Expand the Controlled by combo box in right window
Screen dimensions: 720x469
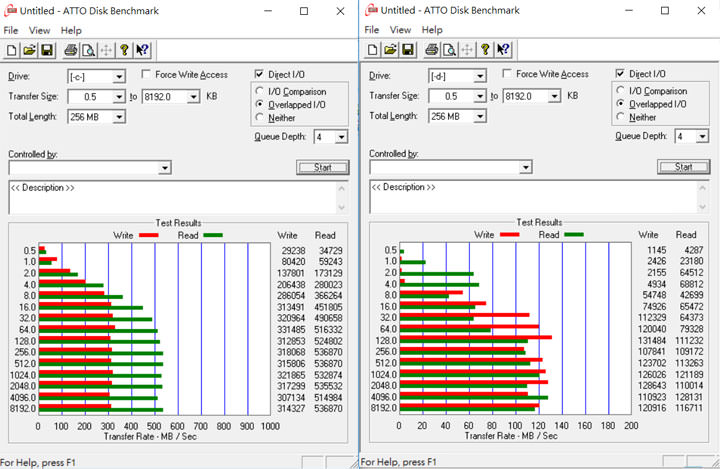click(525, 168)
